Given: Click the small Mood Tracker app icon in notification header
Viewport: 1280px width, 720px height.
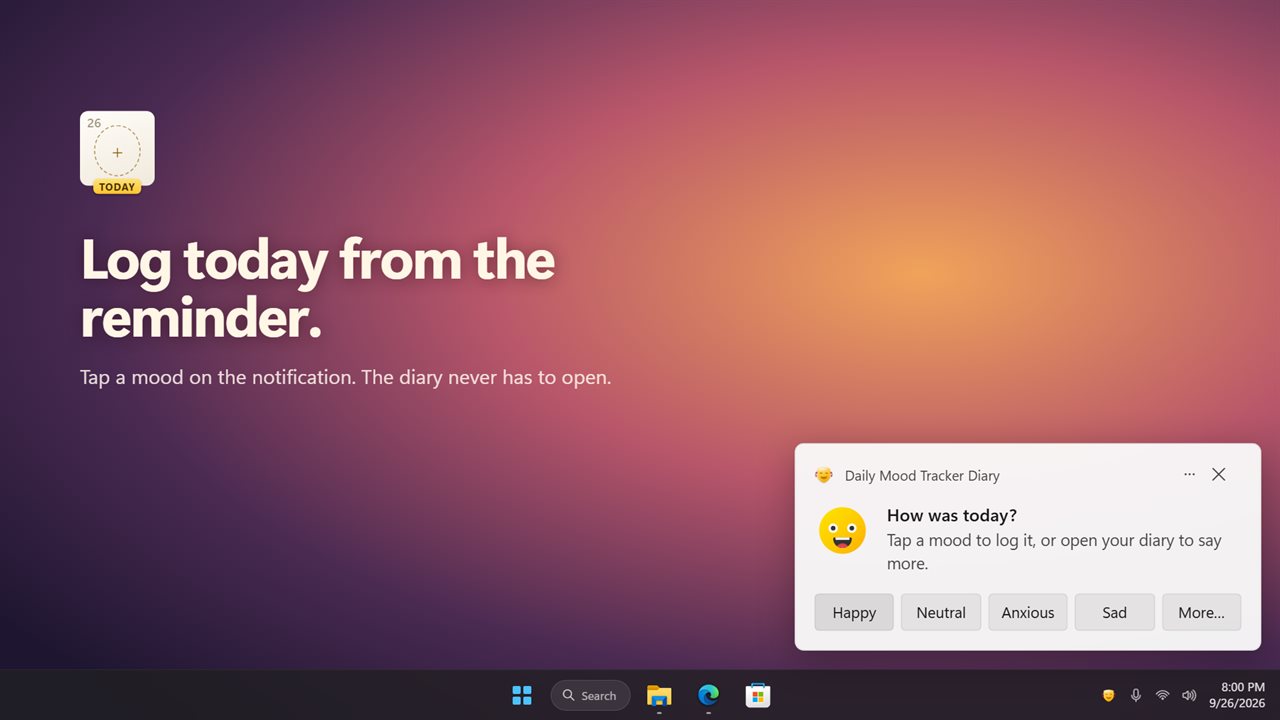Looking at the screenshot, I should [824, 475].
